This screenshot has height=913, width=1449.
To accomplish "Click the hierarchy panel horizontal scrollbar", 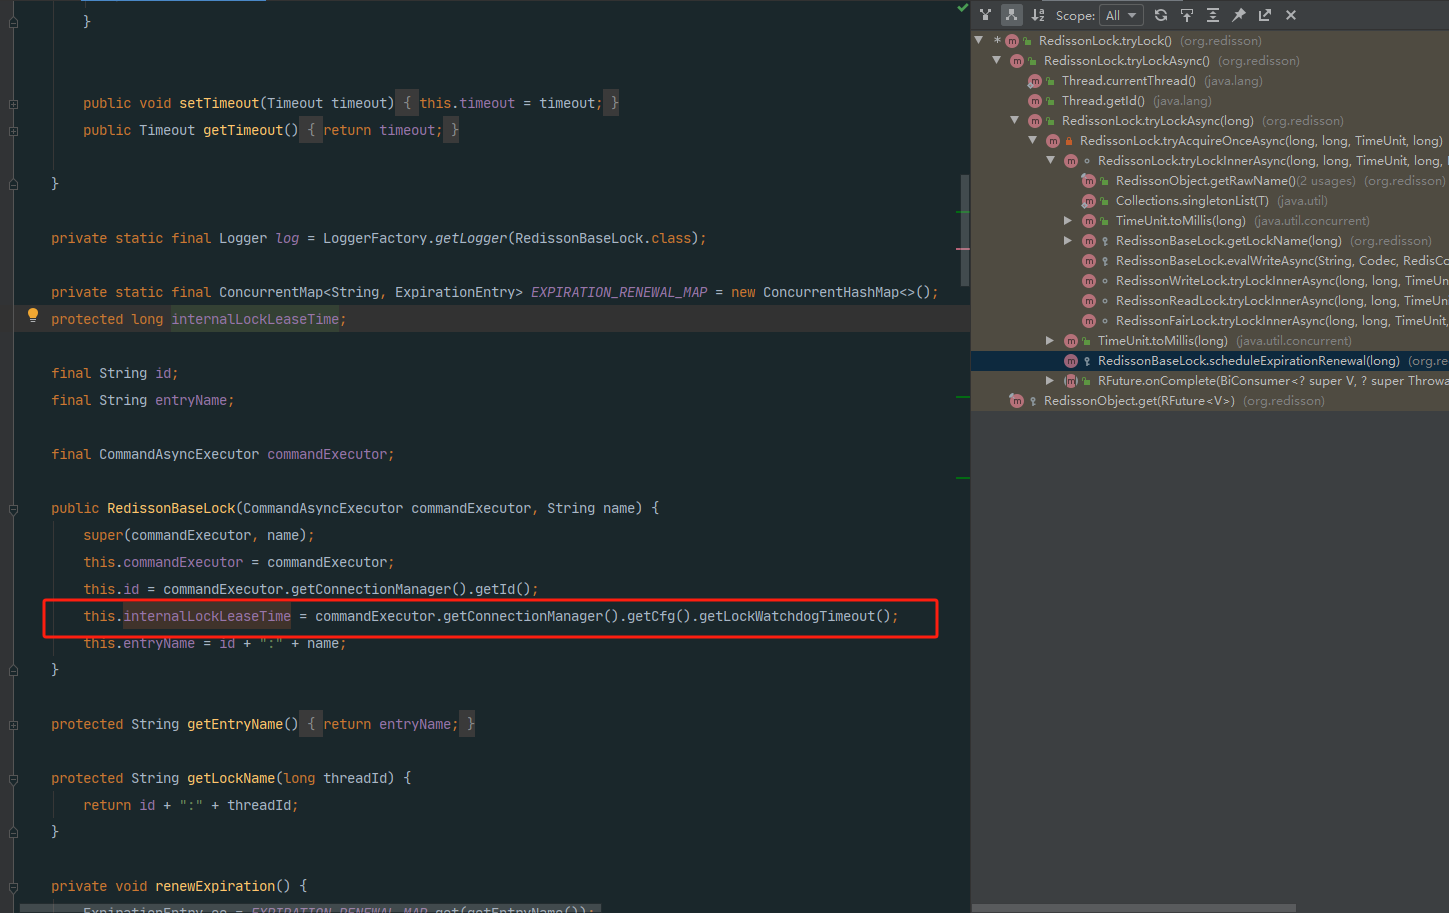I will tap(1134, 908).
